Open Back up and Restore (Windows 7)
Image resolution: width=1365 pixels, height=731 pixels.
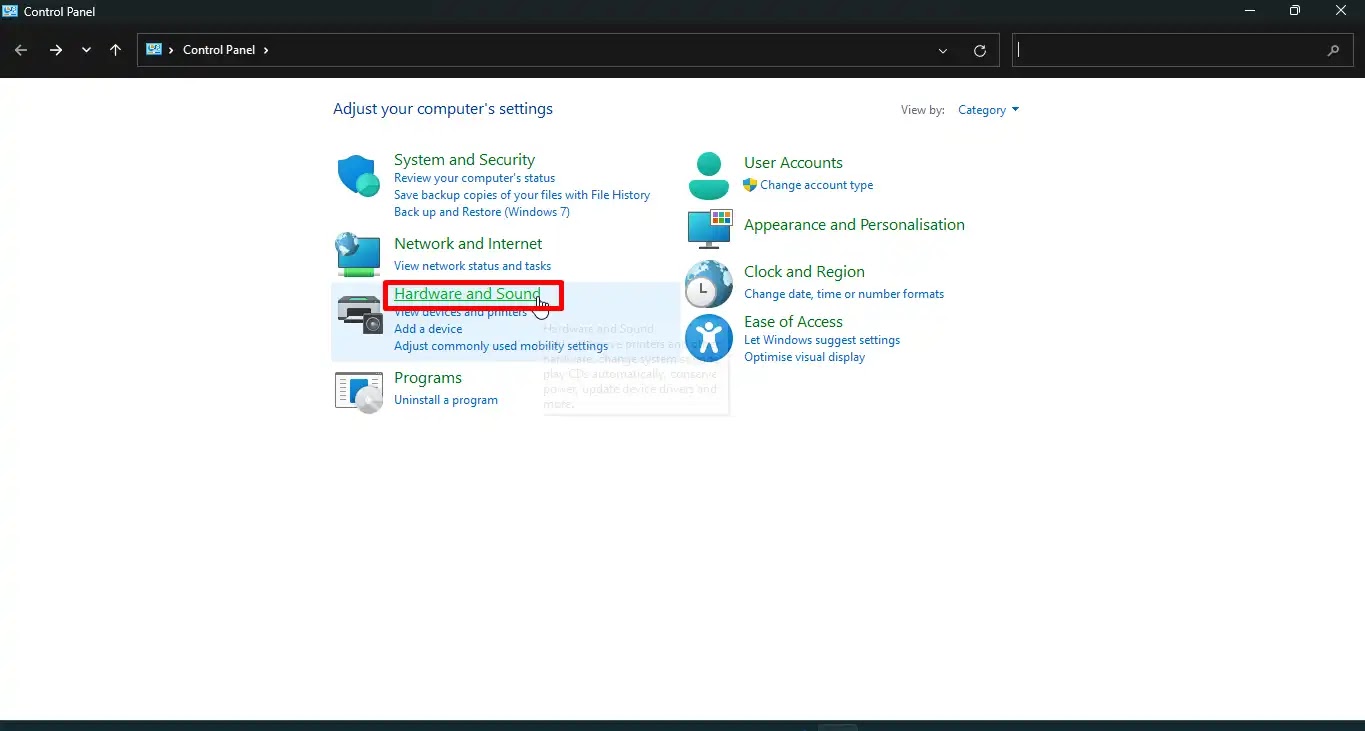coord(482,212)
